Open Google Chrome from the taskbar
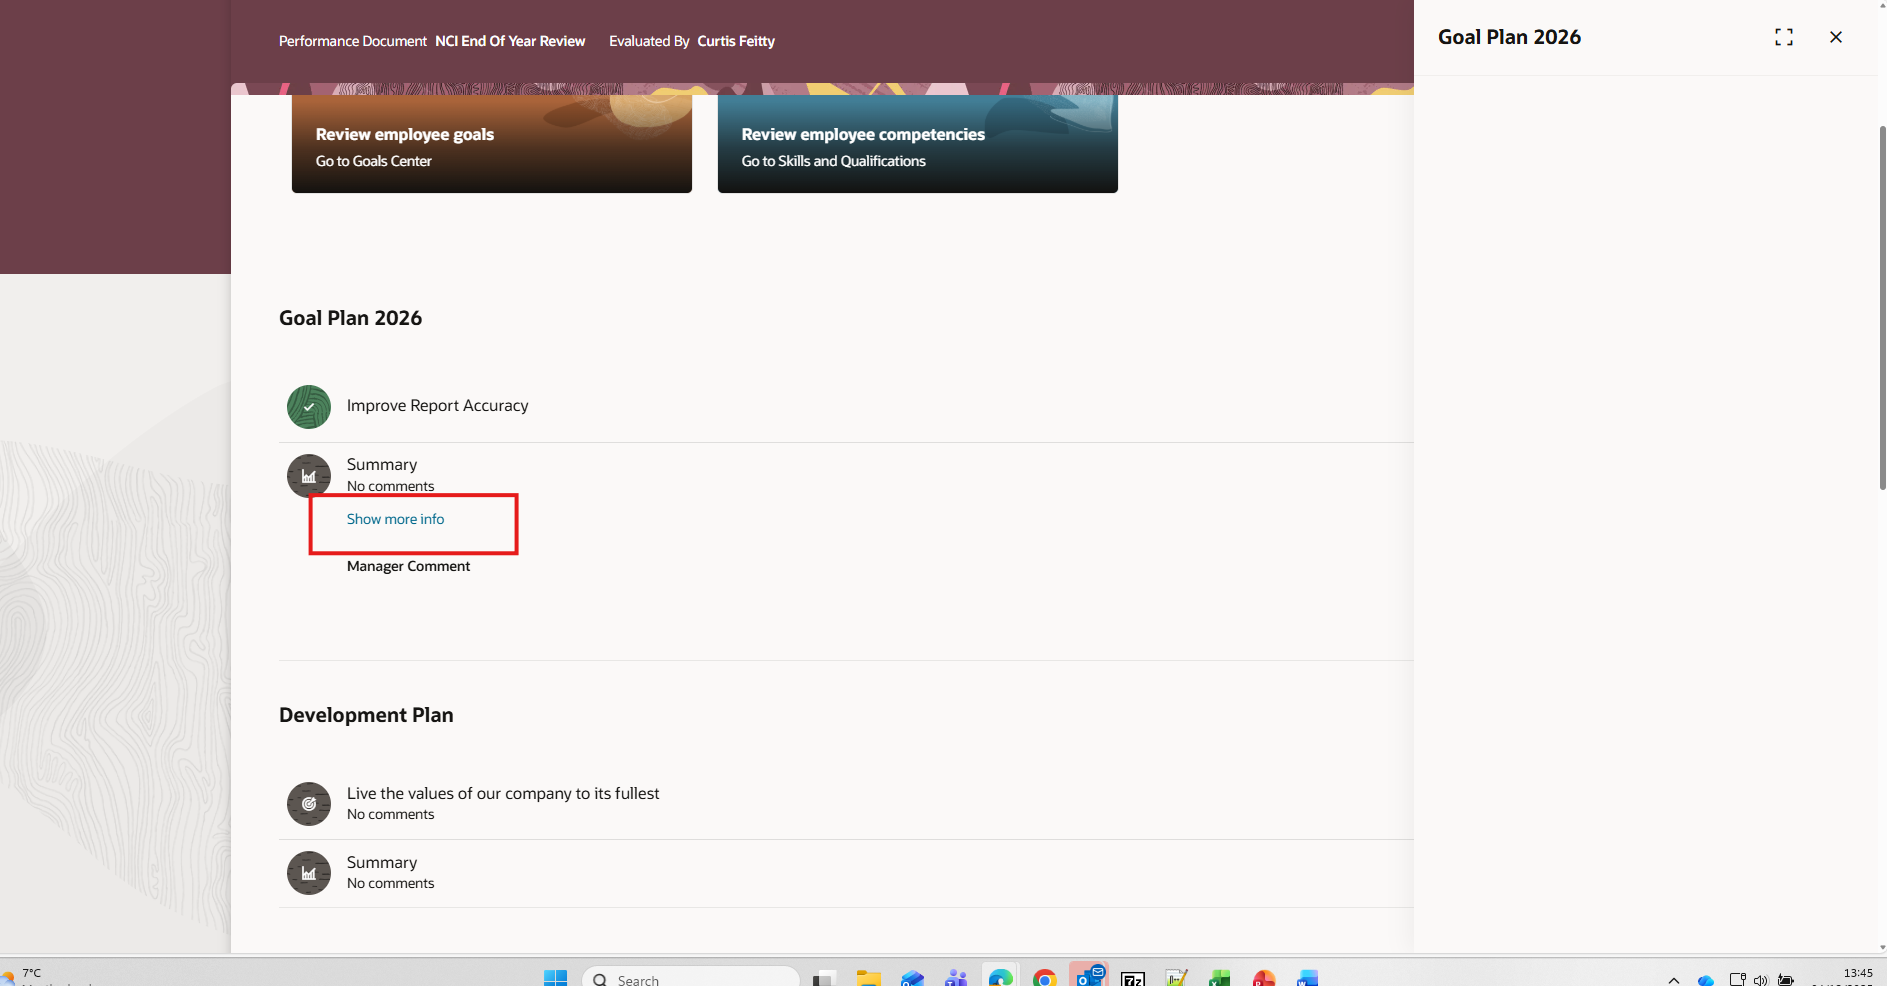Screen dimensions: 1887x986 [1046, 977]
